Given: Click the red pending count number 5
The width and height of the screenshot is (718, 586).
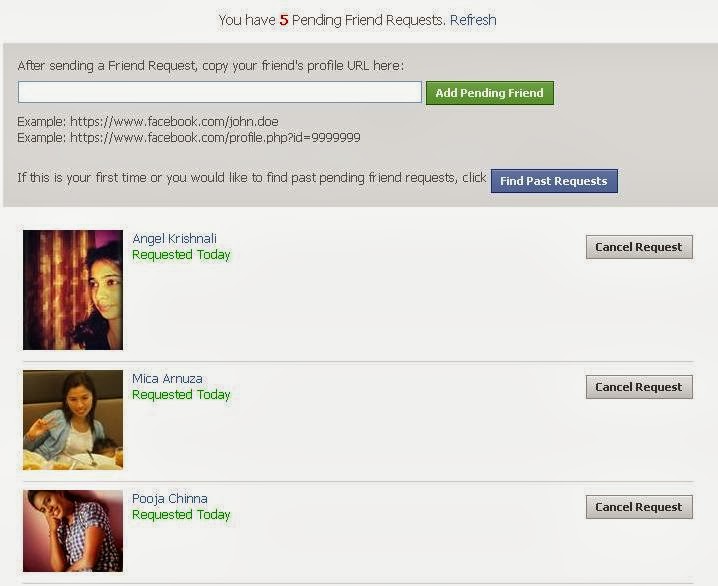Looking at the screenshot, I should pos(284,20).
